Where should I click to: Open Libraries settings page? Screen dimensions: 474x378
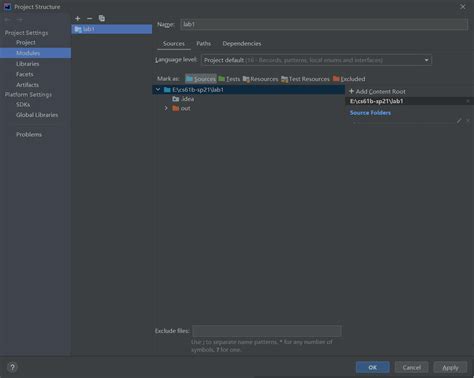(x=28, y=64)
